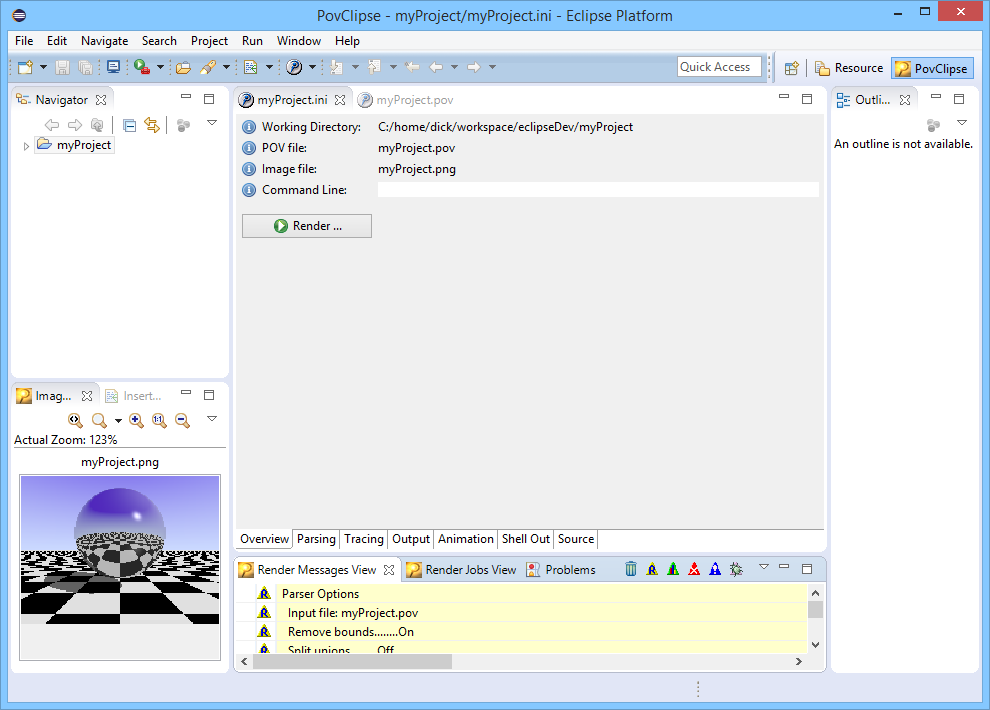
Task: Reset image zoom to 1:1
Action: point(159,420)
